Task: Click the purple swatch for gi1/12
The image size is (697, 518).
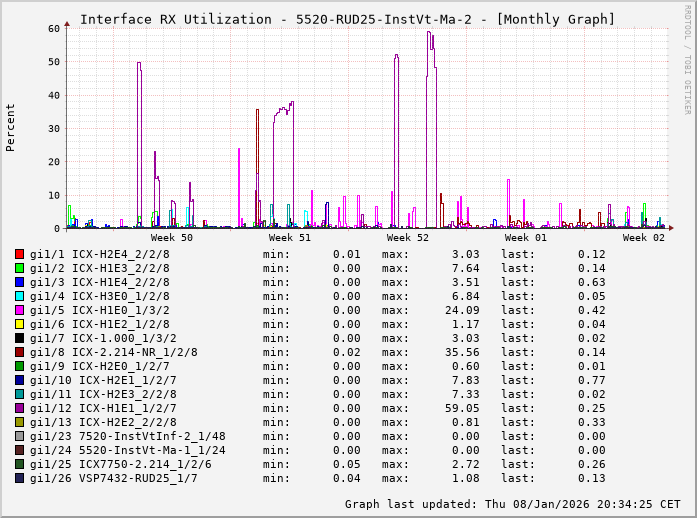Action: click(19, 408)
